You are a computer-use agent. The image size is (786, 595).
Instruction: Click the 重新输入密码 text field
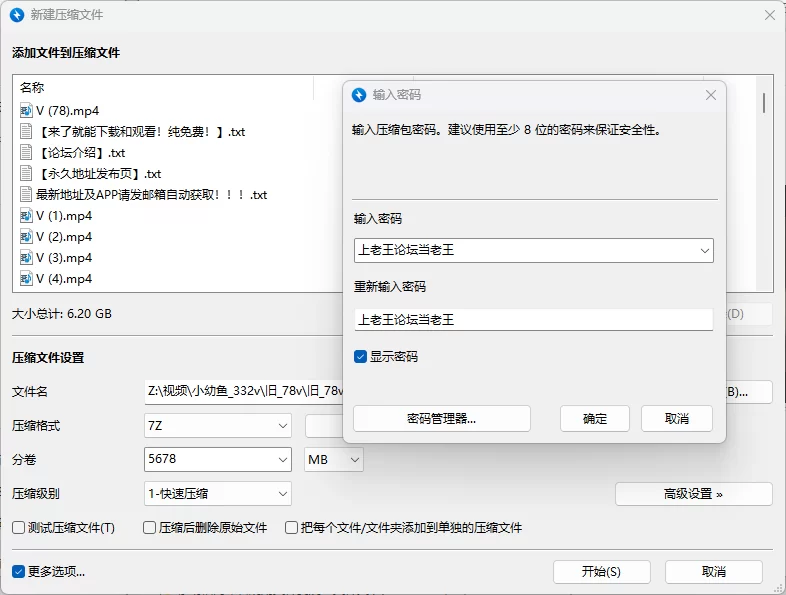click(533, 320)
